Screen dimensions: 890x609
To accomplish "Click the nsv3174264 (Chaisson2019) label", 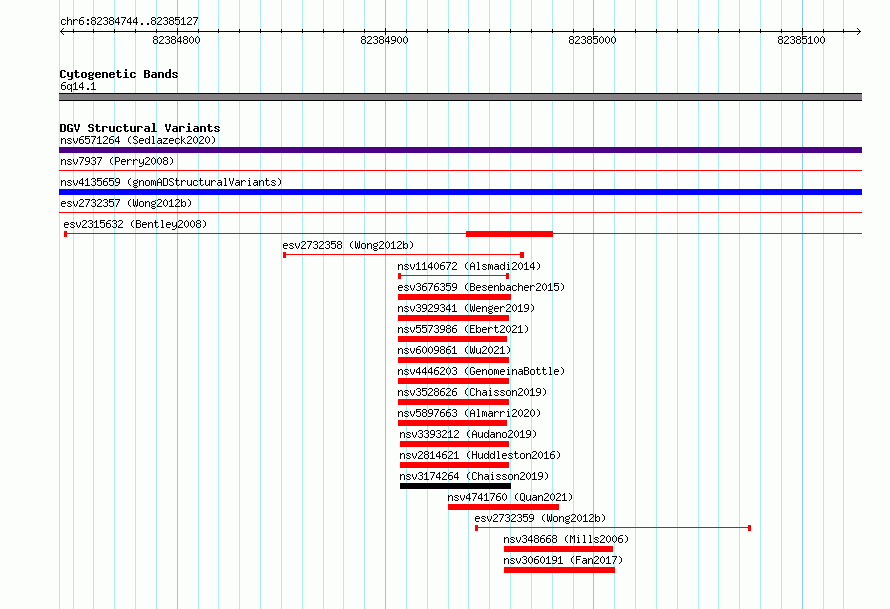I will pos(474,476).
